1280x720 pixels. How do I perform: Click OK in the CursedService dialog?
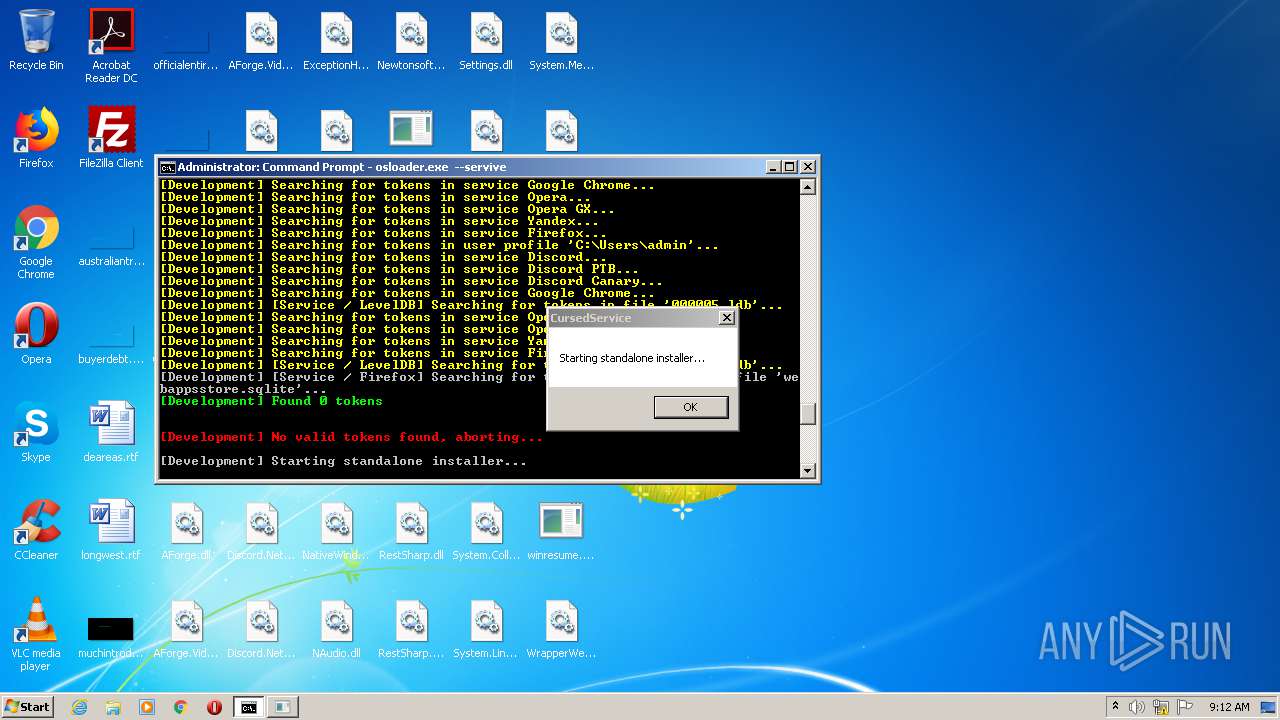point(690,407)
